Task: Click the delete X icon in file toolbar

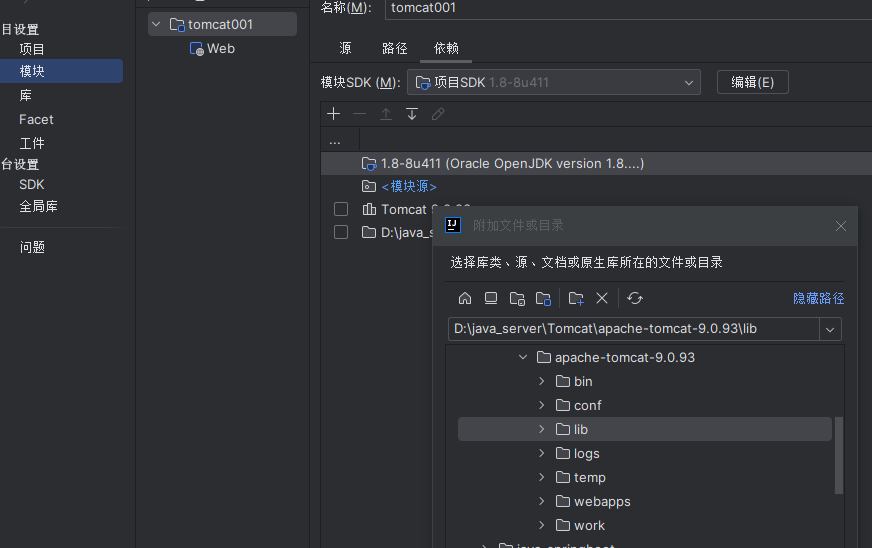Action: coord(602,298)
